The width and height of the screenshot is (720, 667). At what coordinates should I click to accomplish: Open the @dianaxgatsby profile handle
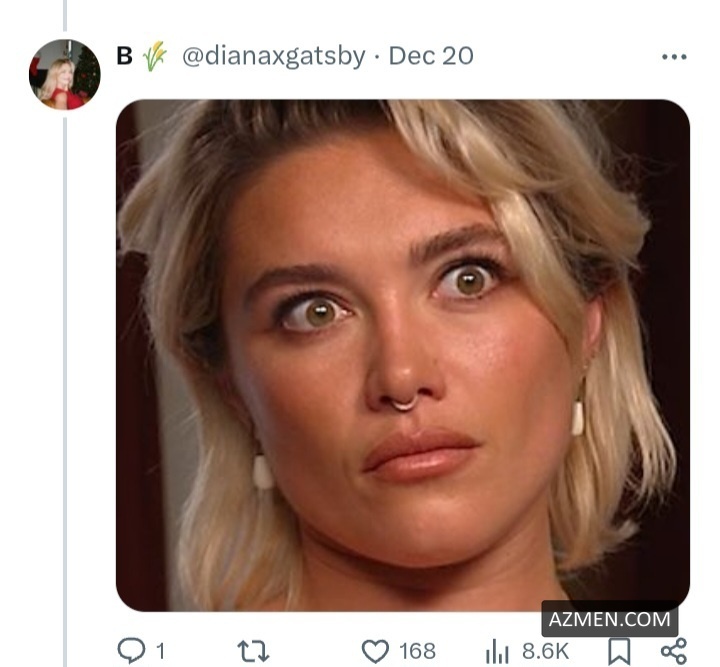coord(273,56)
